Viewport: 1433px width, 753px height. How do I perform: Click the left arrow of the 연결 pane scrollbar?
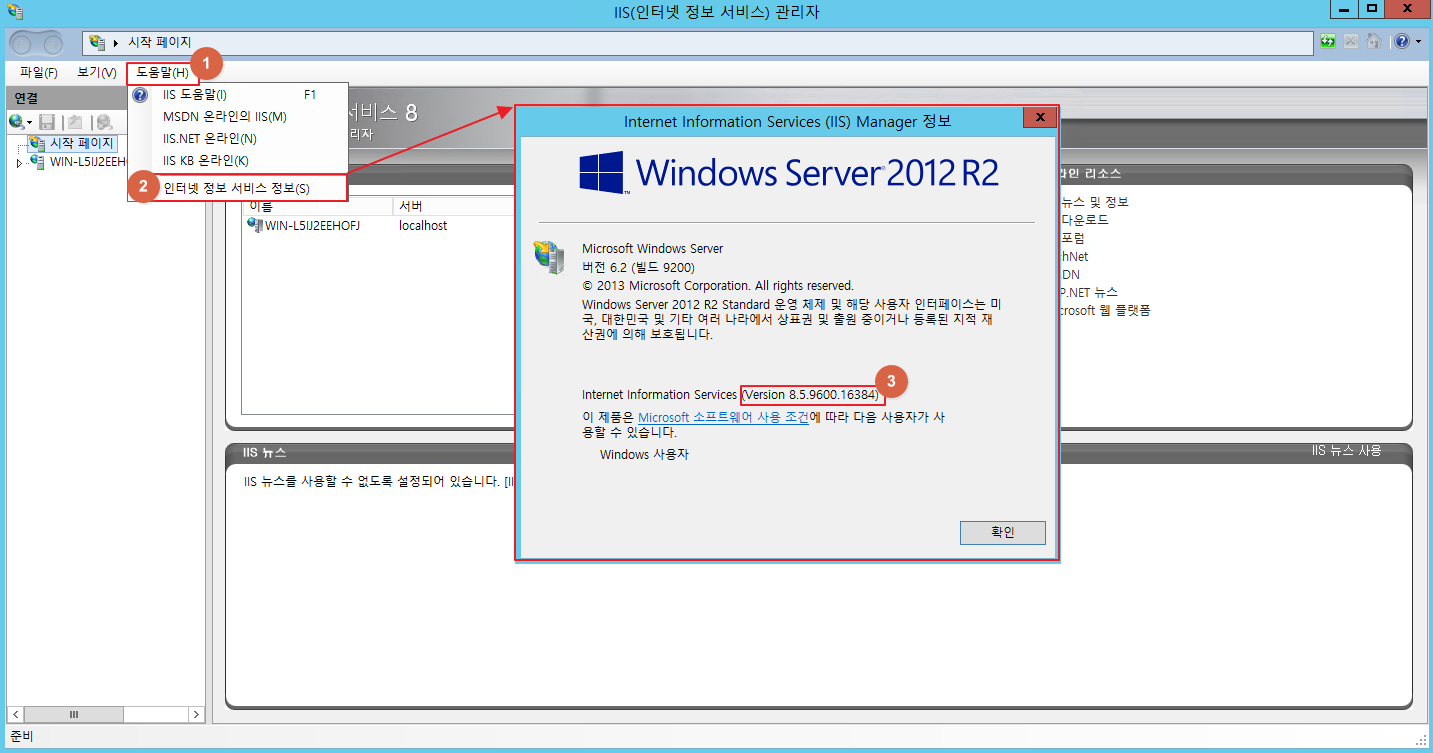(x=14, y=715)
